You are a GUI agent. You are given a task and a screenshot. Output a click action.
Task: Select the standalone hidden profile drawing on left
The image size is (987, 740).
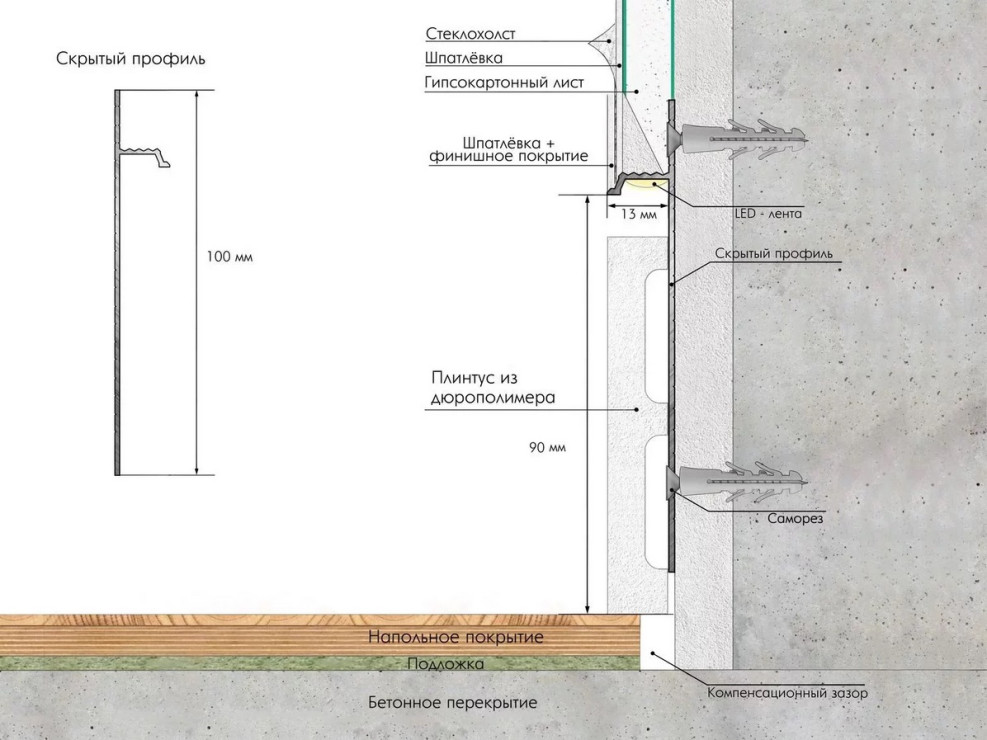[x=118, y=280]
